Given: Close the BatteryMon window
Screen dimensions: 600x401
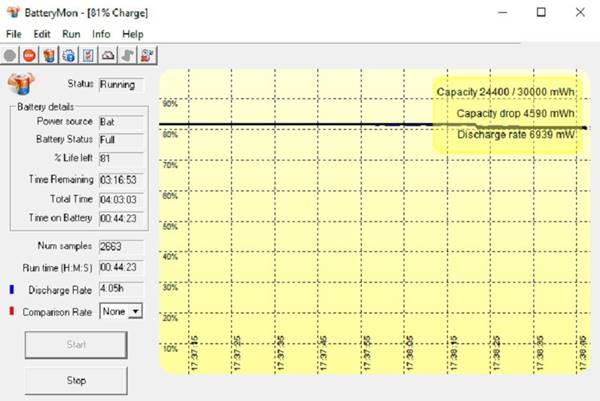Looking at the screenshot, I should [x=580, y=13].
